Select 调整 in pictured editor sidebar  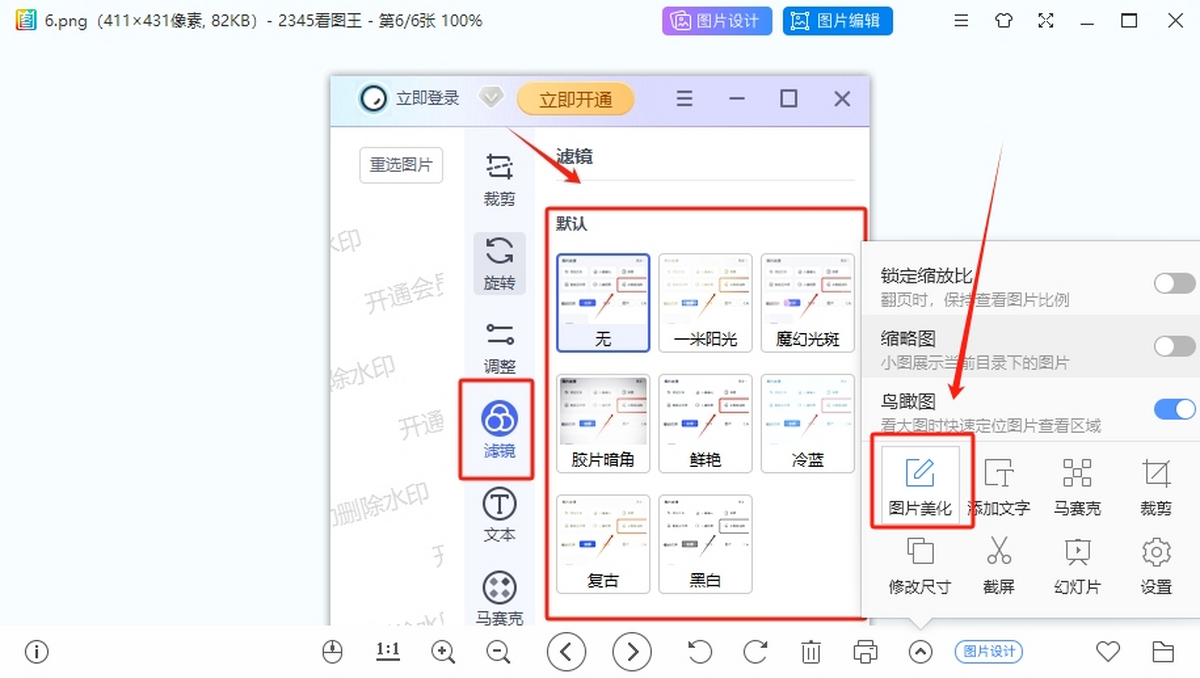[499, 347]
